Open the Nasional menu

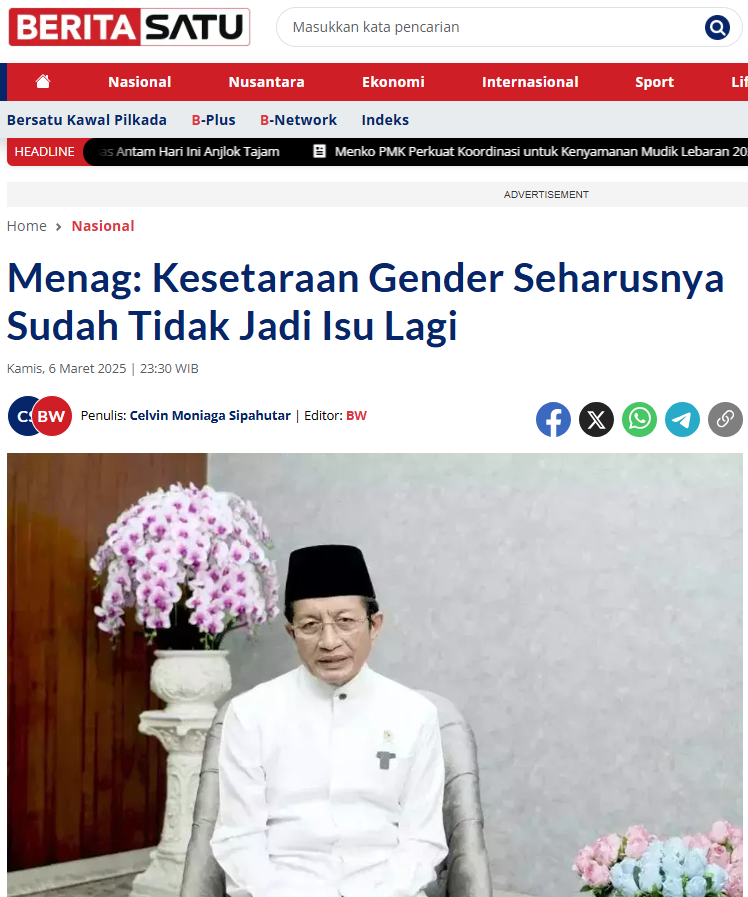[140, 82]
